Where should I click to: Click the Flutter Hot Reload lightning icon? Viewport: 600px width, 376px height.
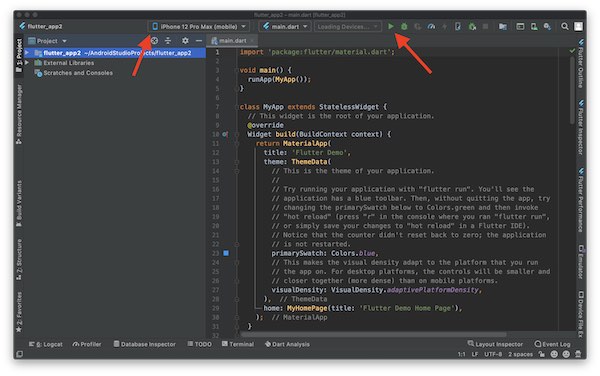pyautogui.click(x=444, y=26)
